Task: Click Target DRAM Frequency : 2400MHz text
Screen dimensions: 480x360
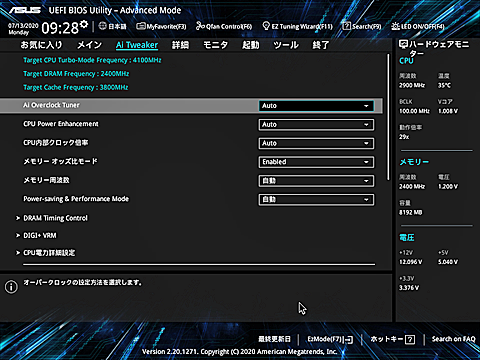Action: coord(76,74)
